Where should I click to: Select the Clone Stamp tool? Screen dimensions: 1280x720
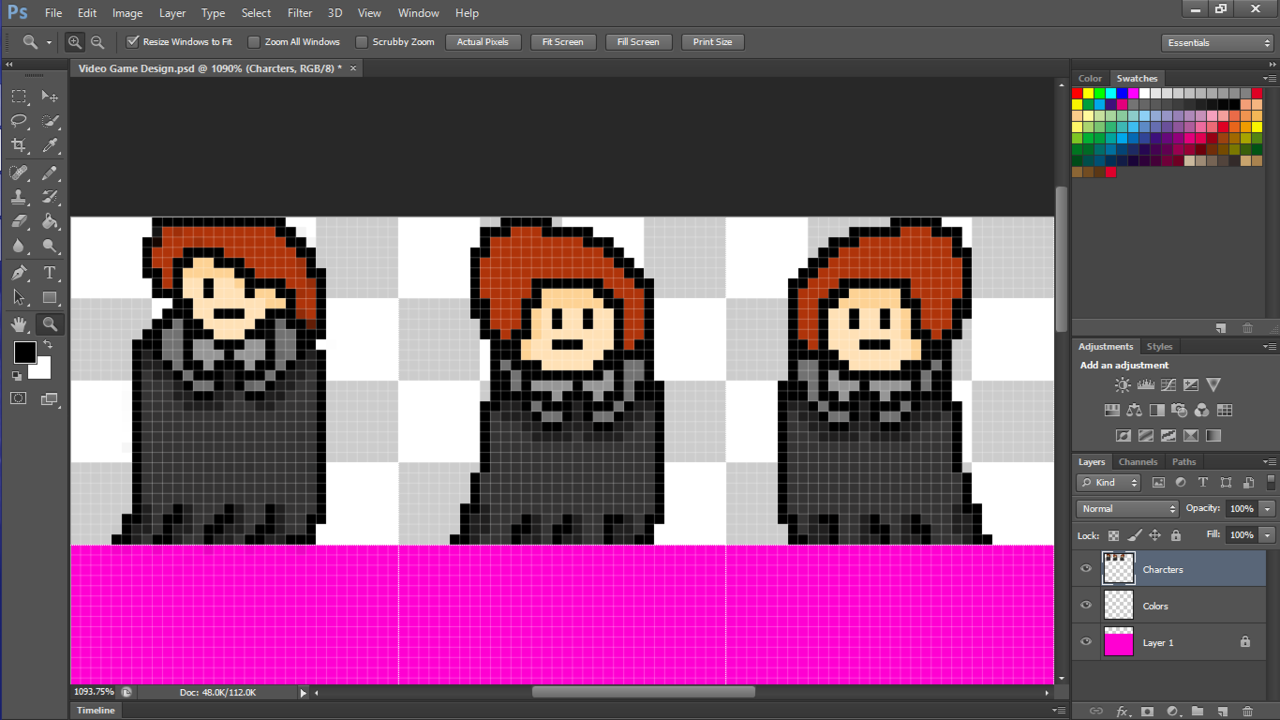pyautogui.click(x=19, y=197)
